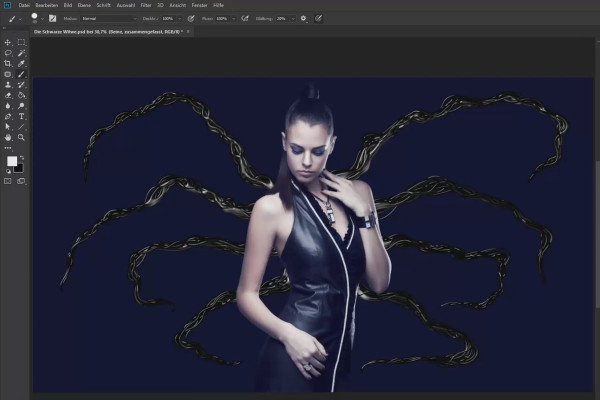Toggle pressure for opacity
The height and width of the screenshot is (400, 600).
tap(191, 18)
